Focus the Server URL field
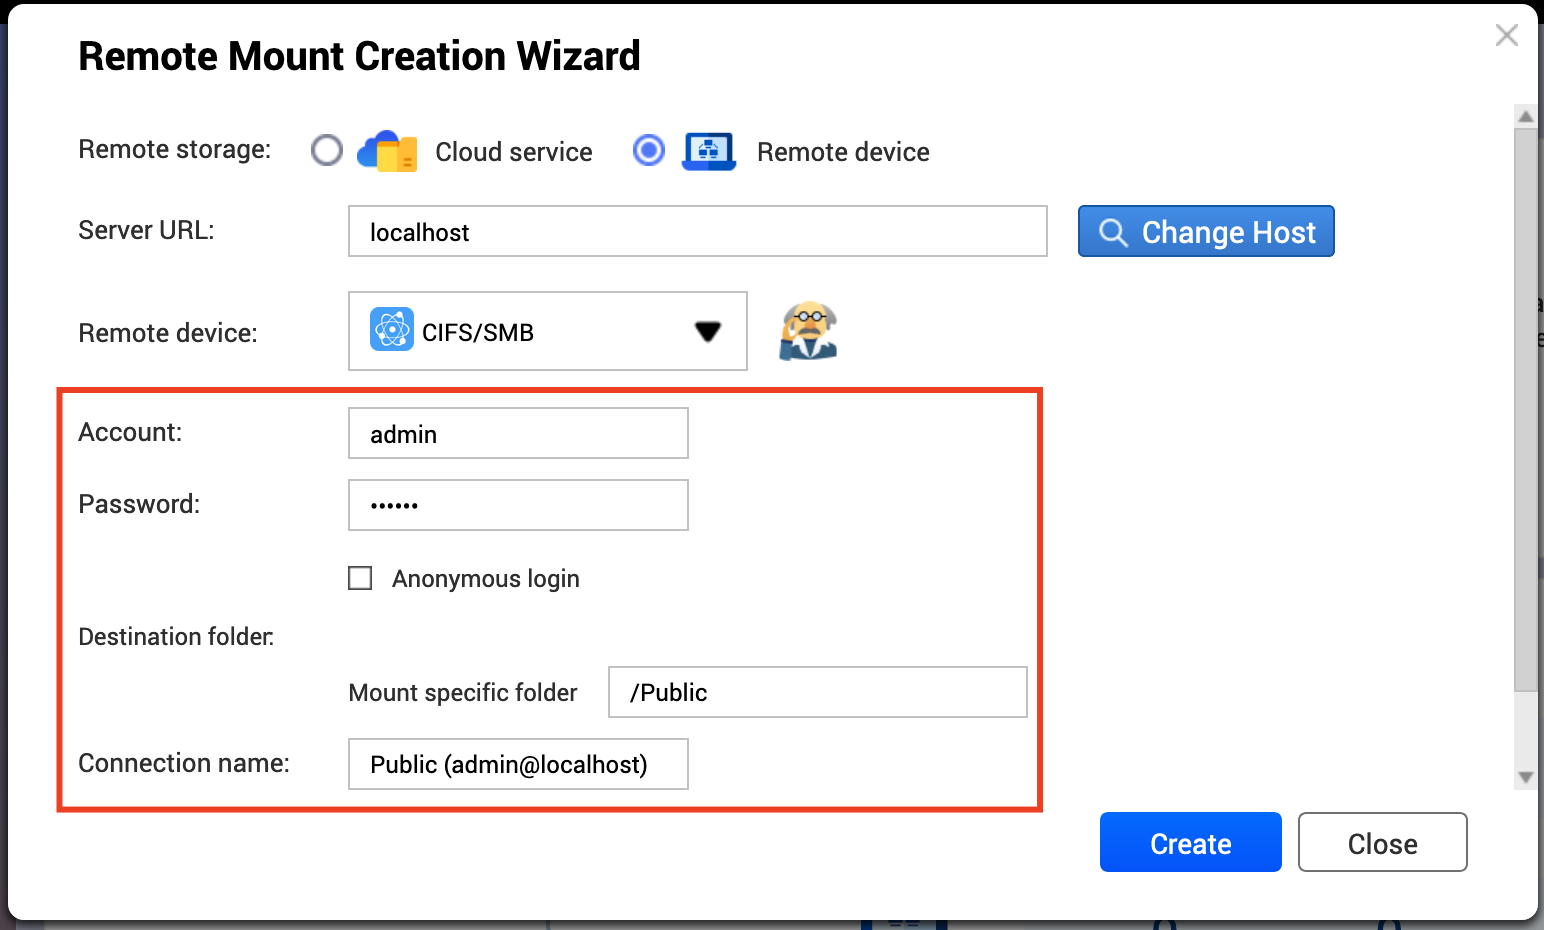Screen dimensions: 1544x930 click(x=697, y=232)
